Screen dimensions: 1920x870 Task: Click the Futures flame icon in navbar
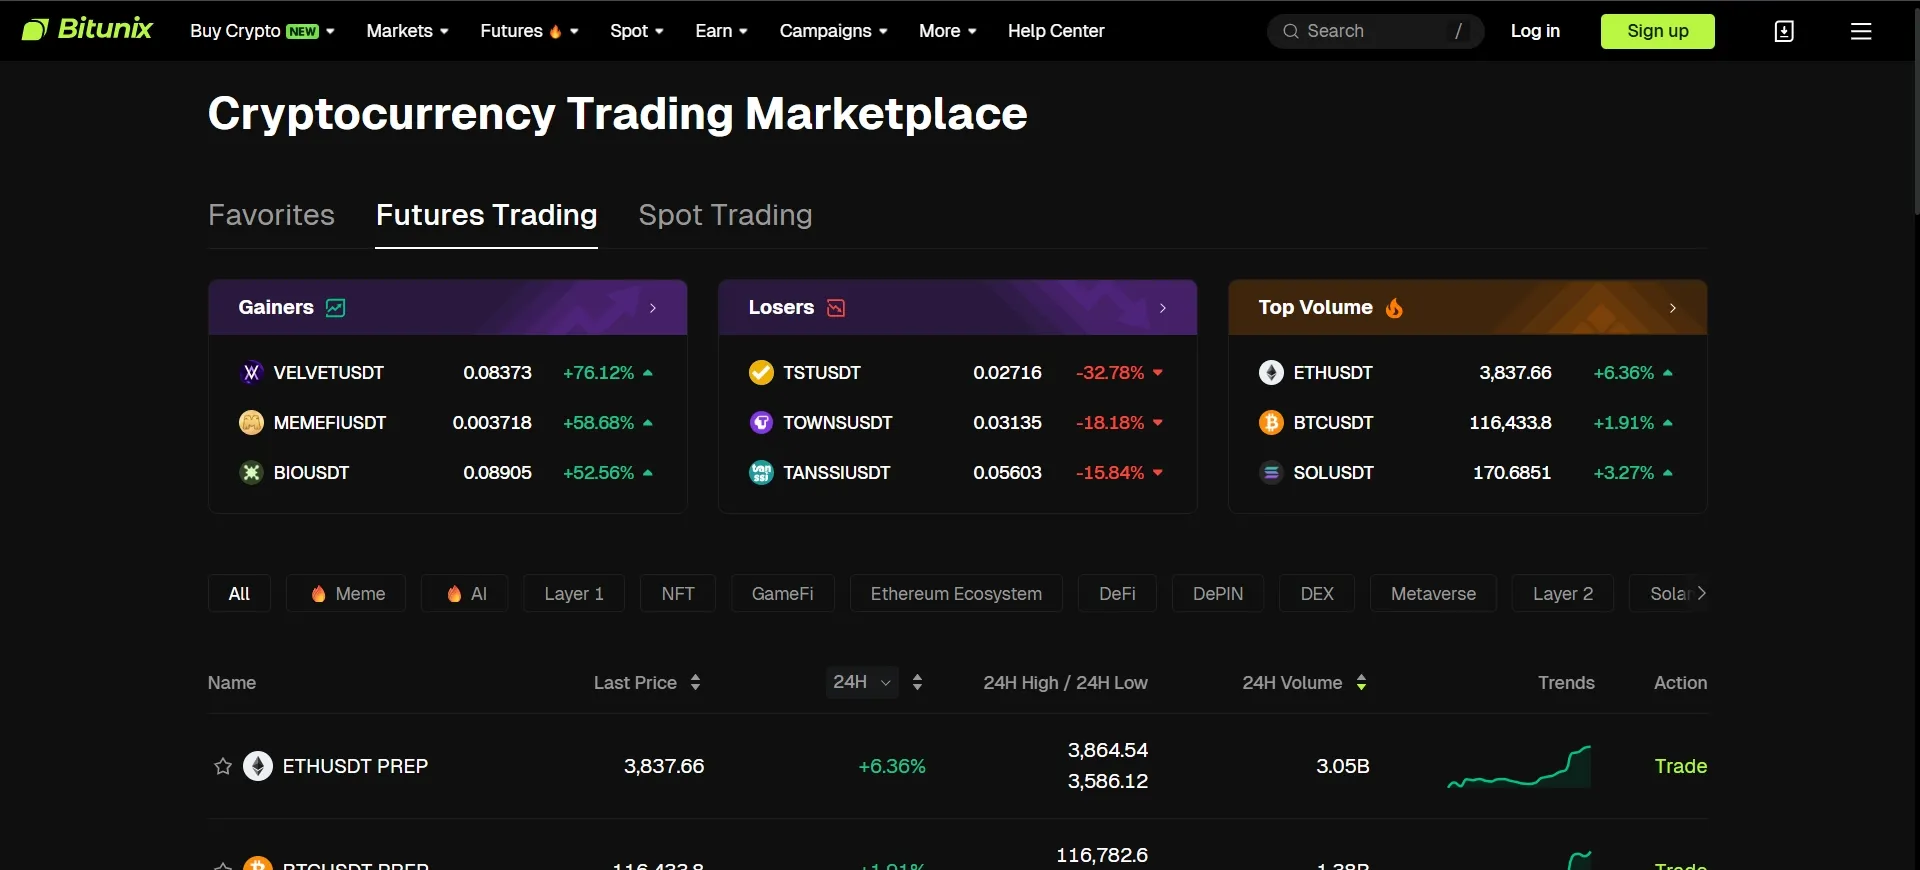pyautogui.click(x=555, y=31)
